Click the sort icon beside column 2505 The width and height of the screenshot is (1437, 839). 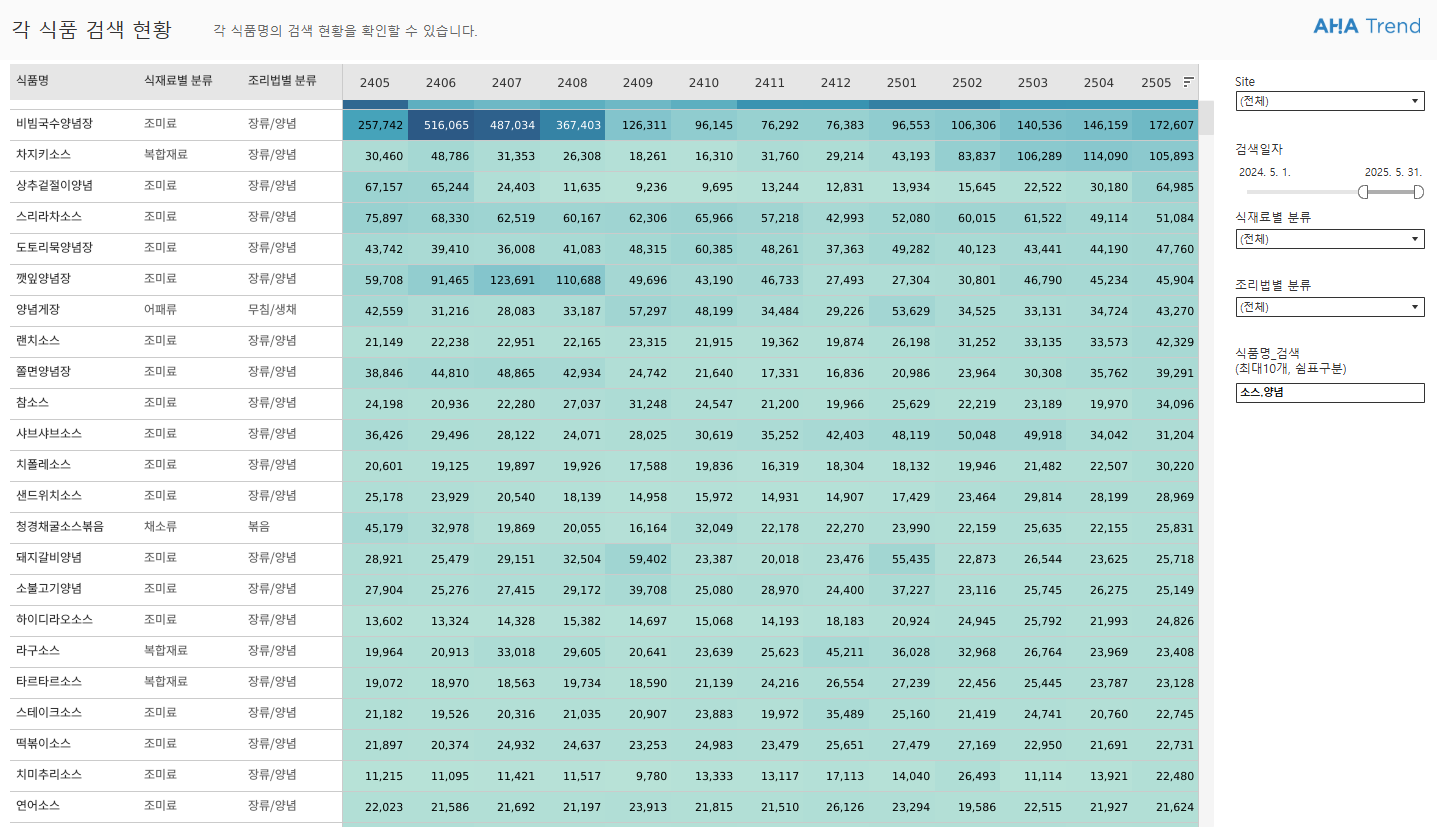1188,82
